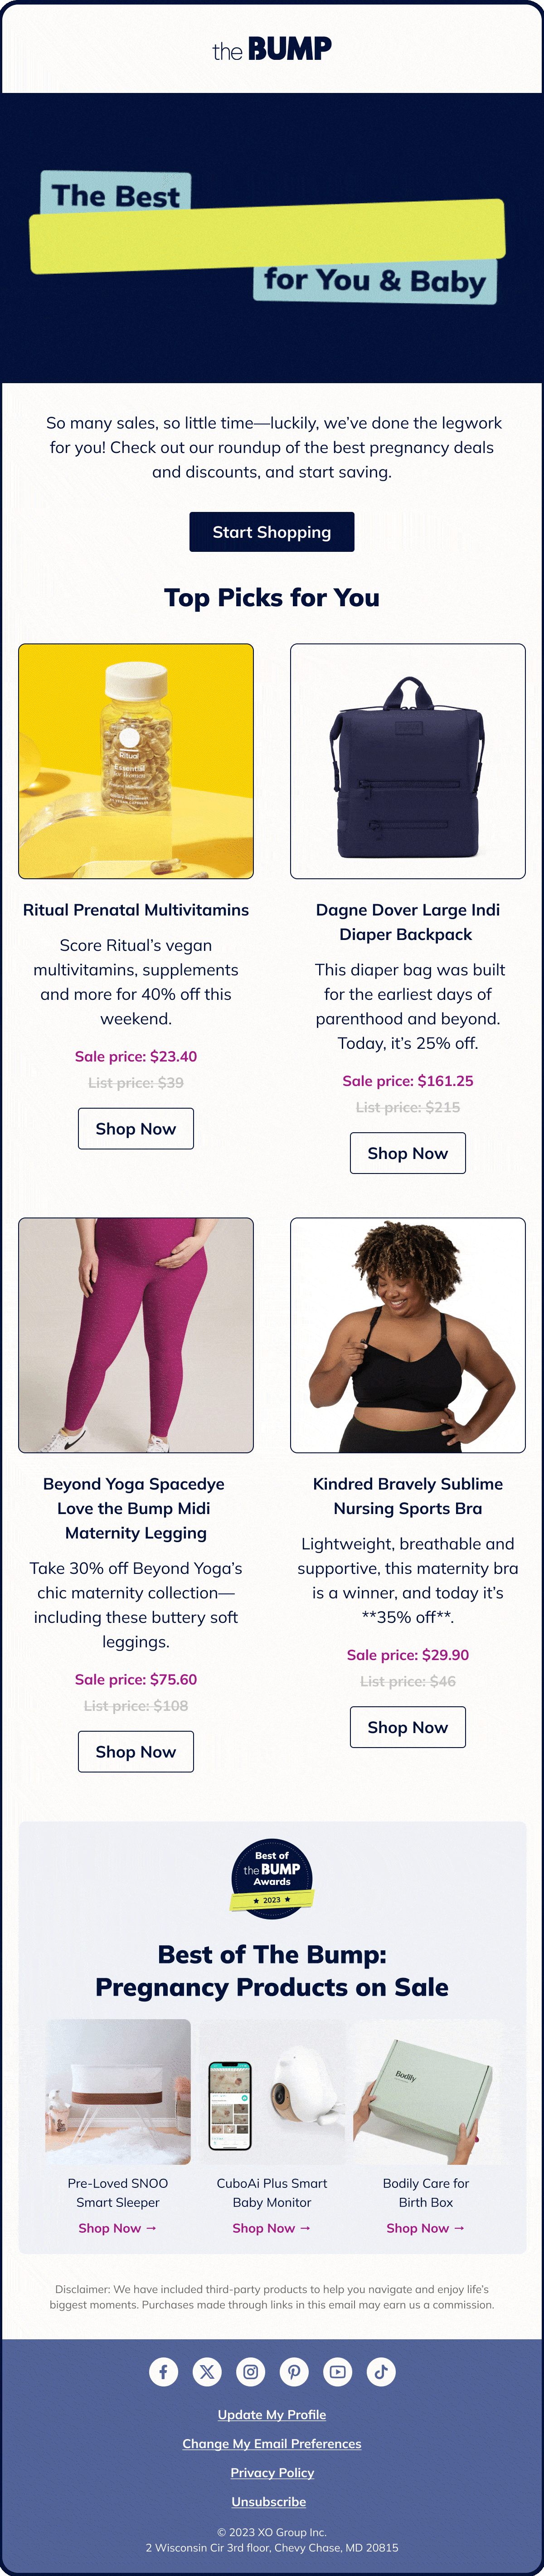Shop Now for Ritual Prenatal Multivitamins
The image size is (544, 2576).
tap(136, 1128)
